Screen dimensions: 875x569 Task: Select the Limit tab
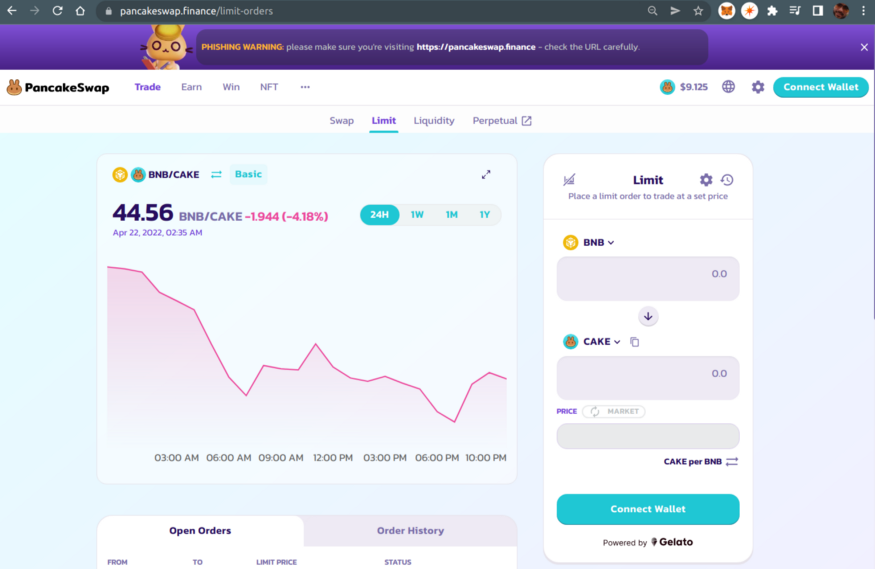point(383,120)
